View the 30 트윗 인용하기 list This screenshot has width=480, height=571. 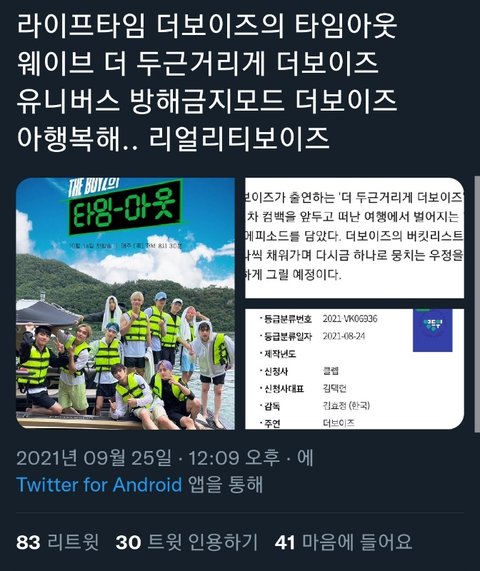pos(187,542)
